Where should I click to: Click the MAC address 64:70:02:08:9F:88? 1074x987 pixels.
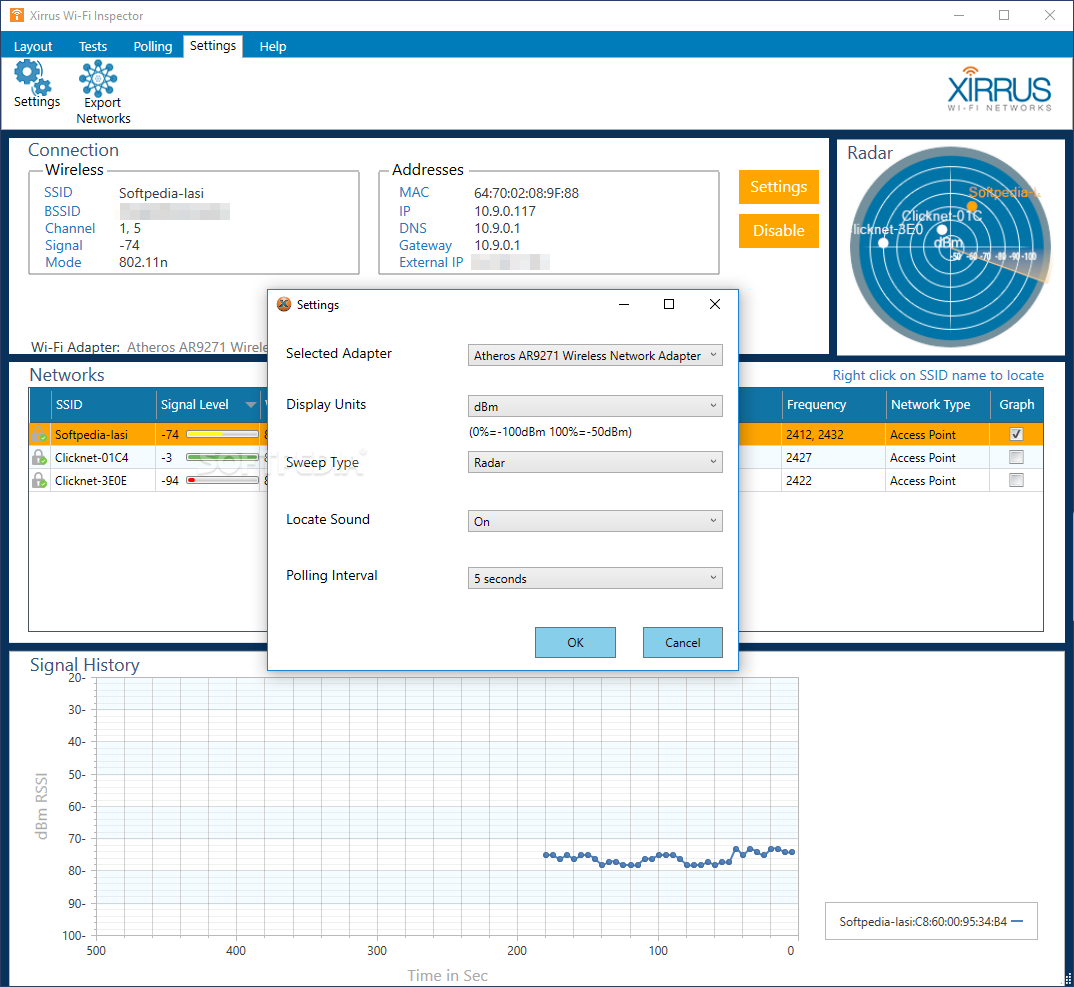pyautogui.click(x=526, y=193)
